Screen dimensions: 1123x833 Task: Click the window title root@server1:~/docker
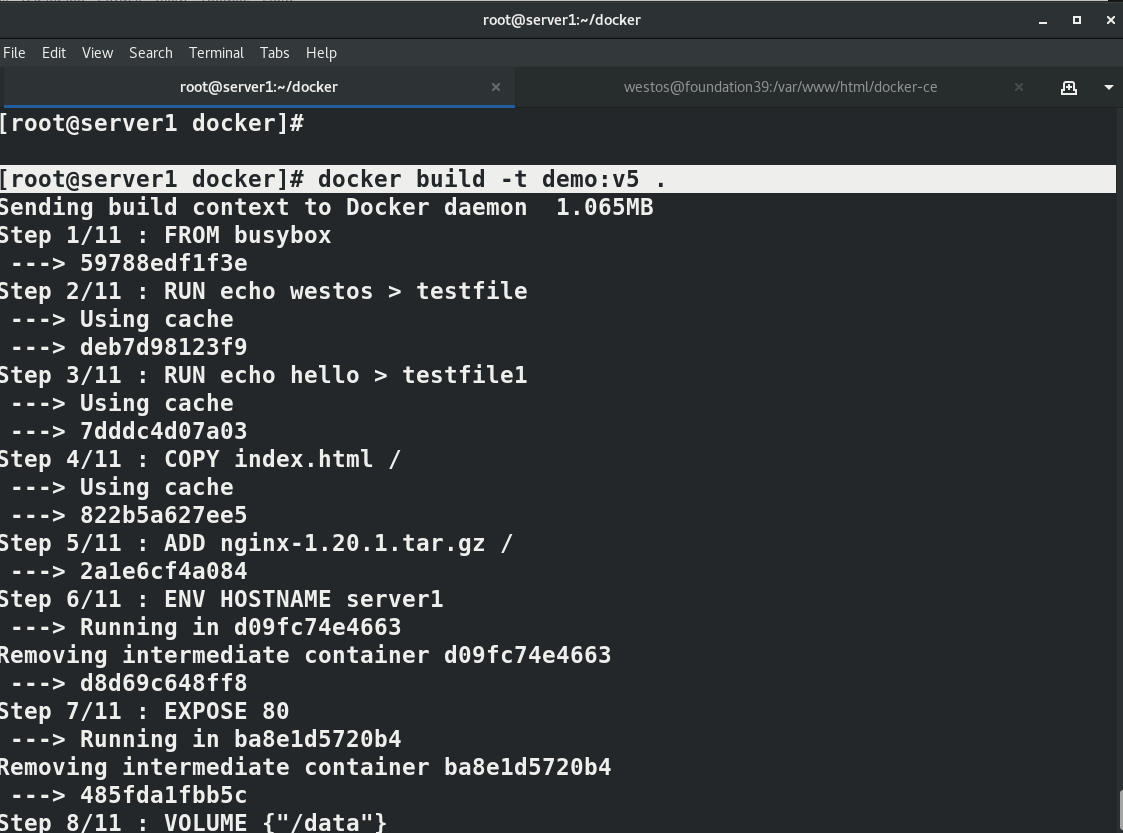pos(562,20)
